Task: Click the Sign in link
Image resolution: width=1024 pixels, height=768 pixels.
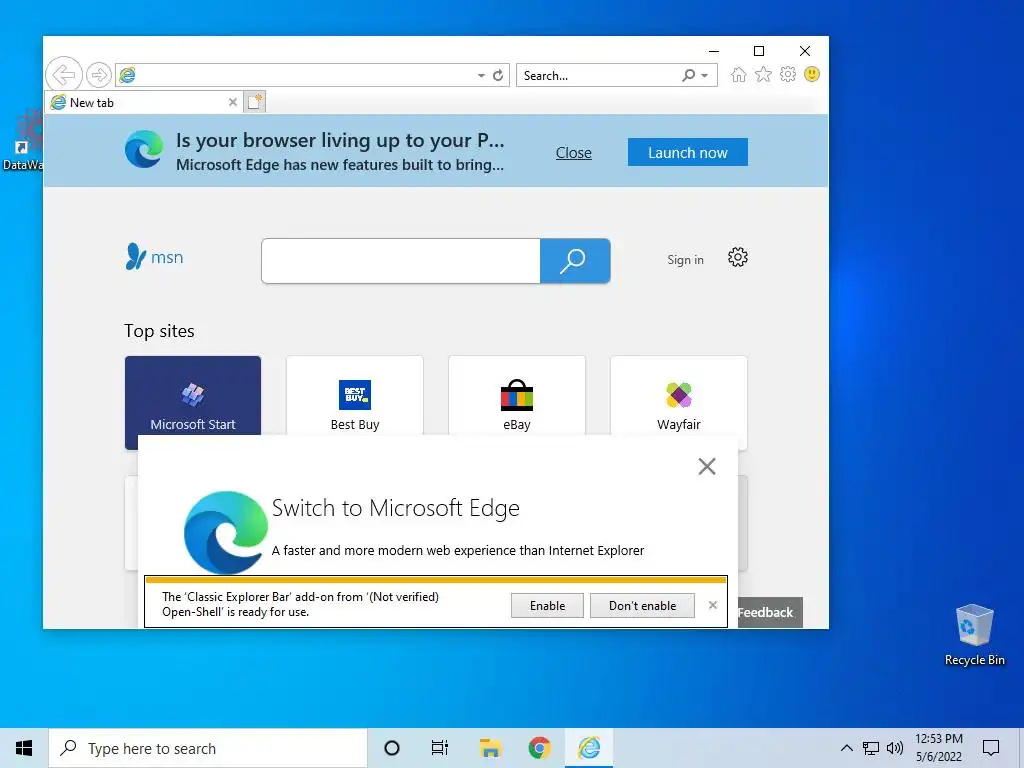Action: (685, 260)
